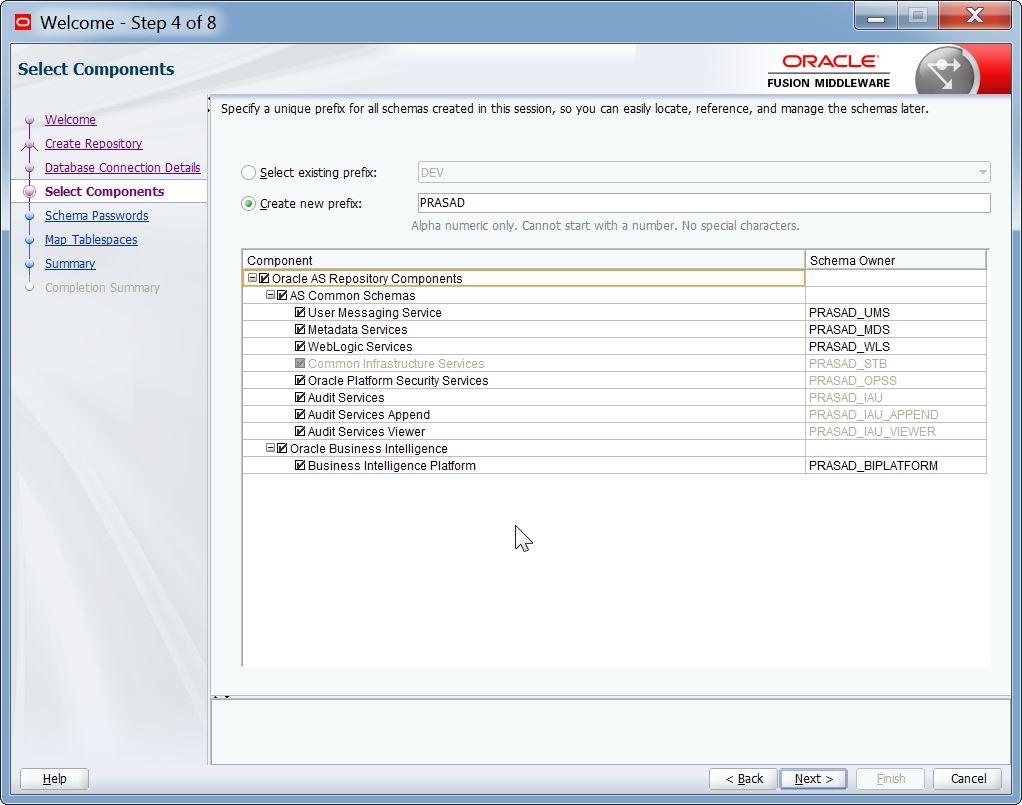Viewport: 1022px width, 805px height.
Task: Collapse the AS Common Schemas node
Action: coord(270,295)
